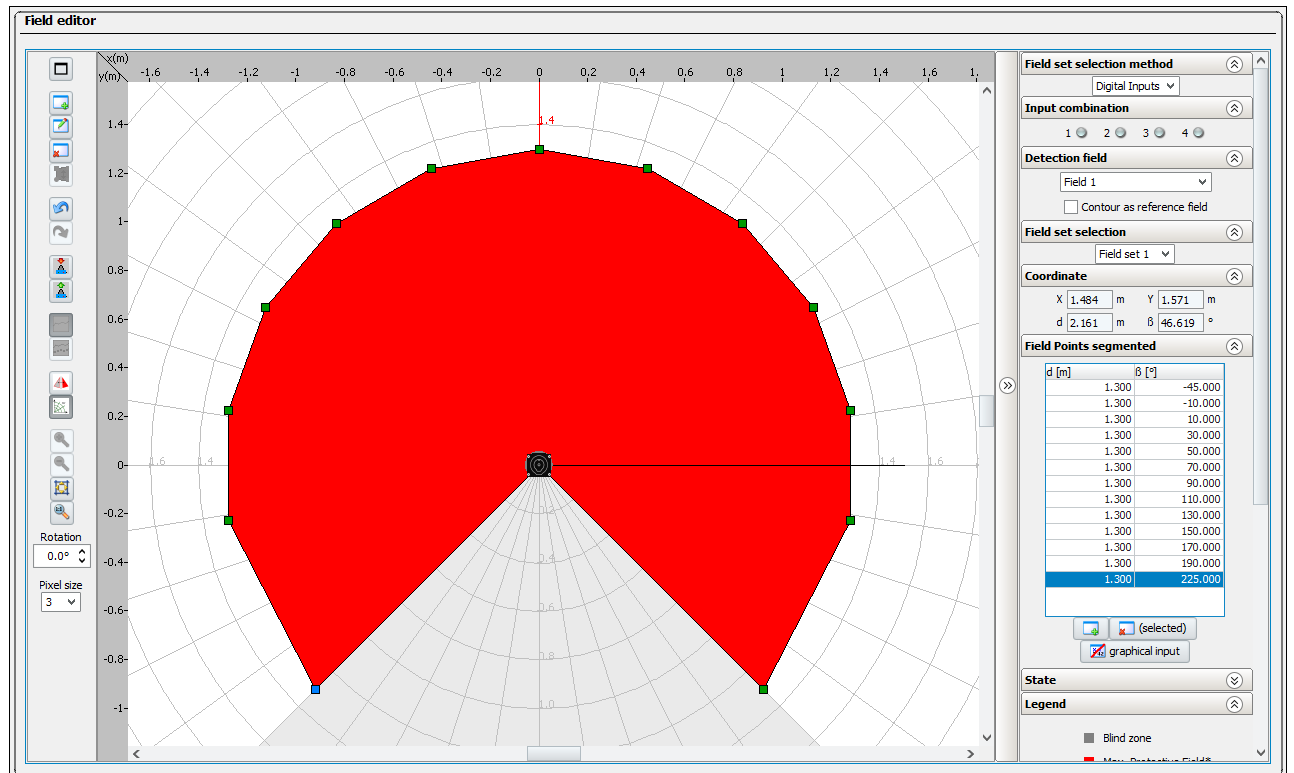Click the add new field icon

(x=61, y=102)
